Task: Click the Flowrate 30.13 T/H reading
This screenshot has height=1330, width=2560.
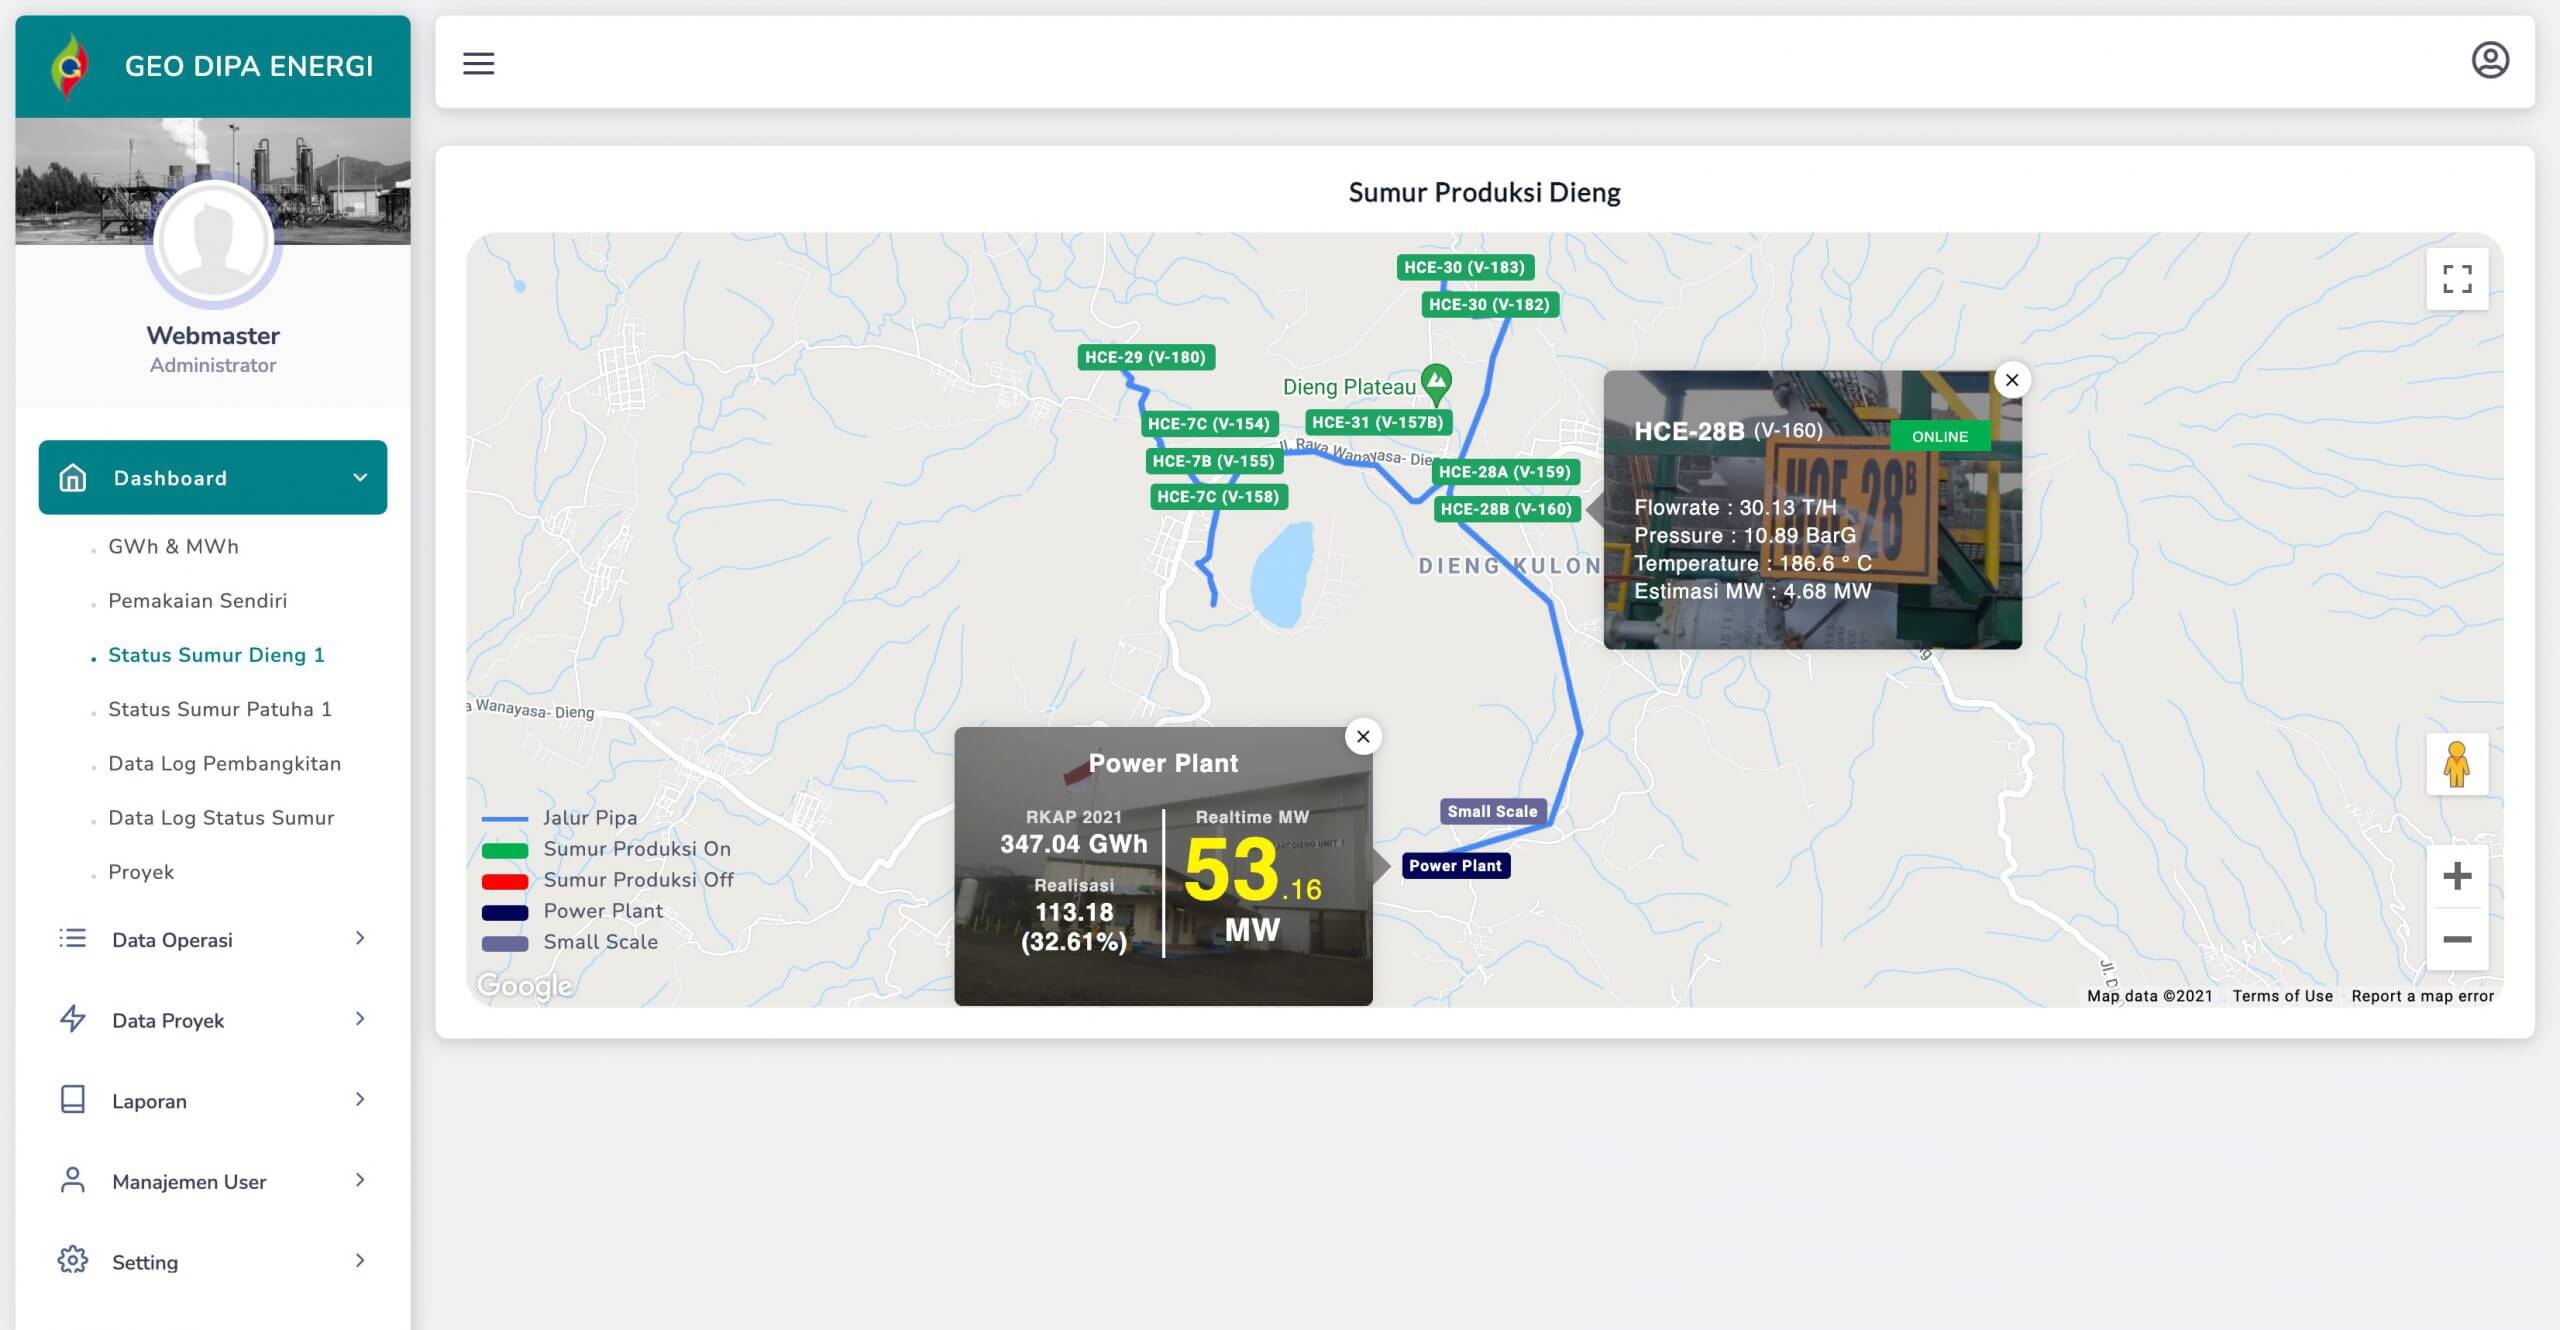Action: click(x=1735, y=507)
